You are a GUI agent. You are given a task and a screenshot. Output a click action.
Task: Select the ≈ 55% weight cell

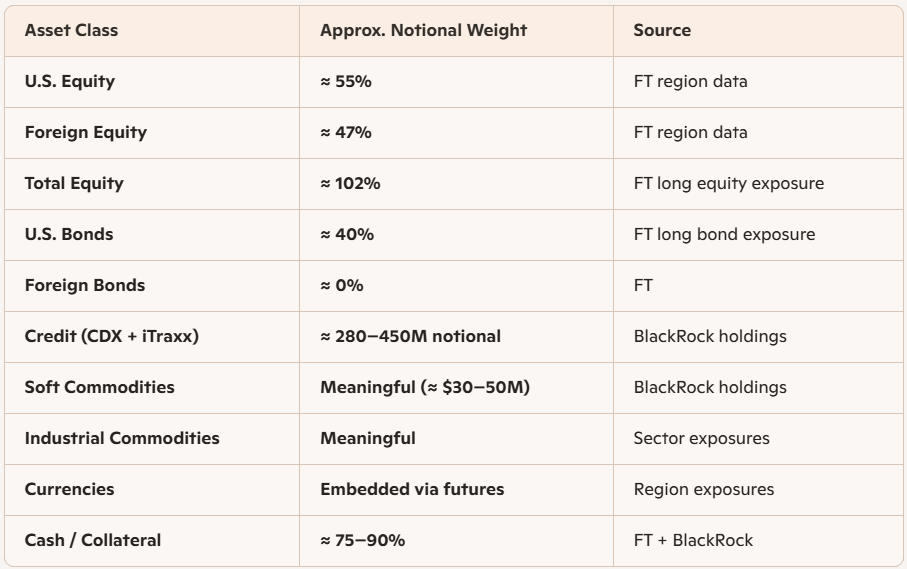click(346, 82)
